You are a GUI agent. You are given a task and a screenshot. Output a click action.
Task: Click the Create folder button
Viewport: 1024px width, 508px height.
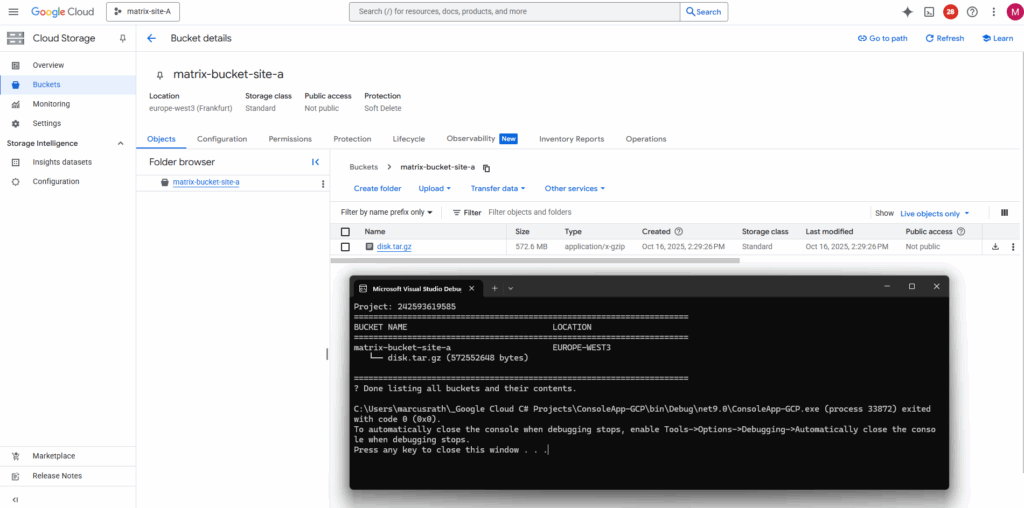(377, 188)
